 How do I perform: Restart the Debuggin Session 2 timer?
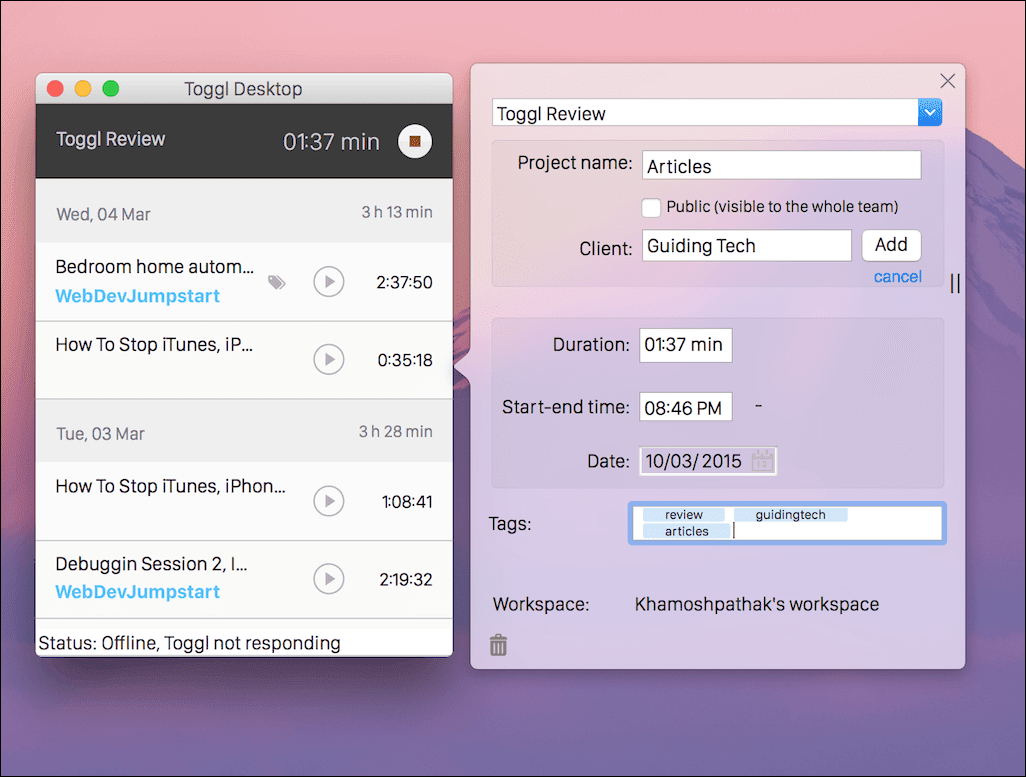tap(328, 578)
